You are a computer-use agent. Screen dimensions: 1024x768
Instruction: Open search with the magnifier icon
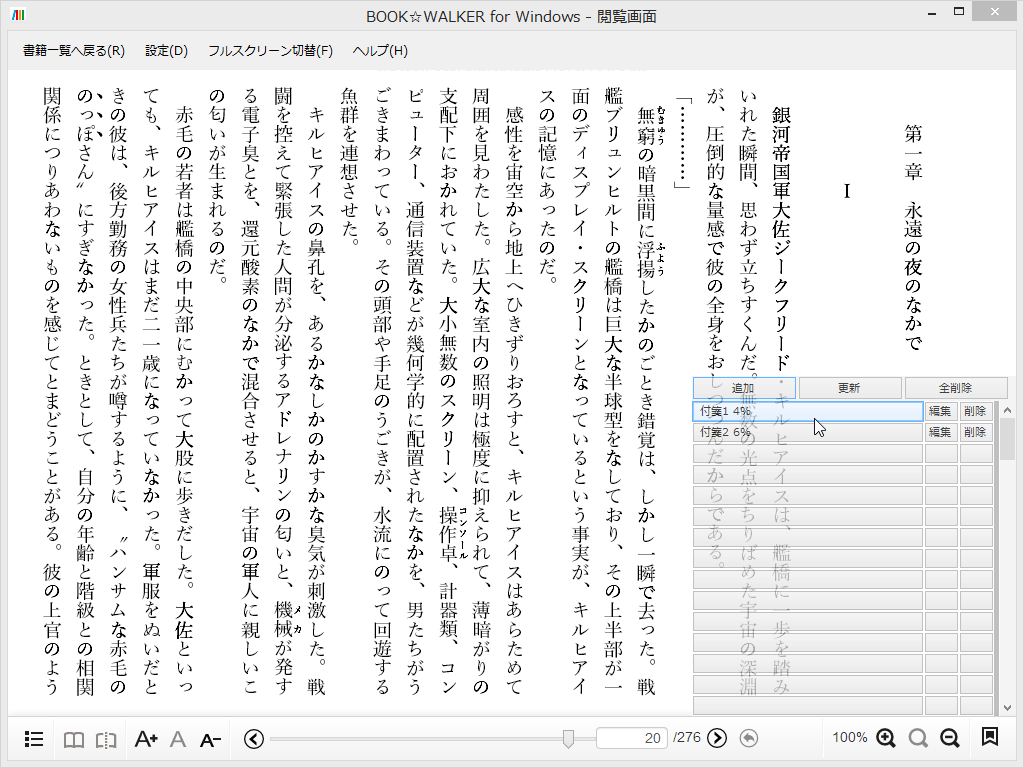tap(917, 738)
